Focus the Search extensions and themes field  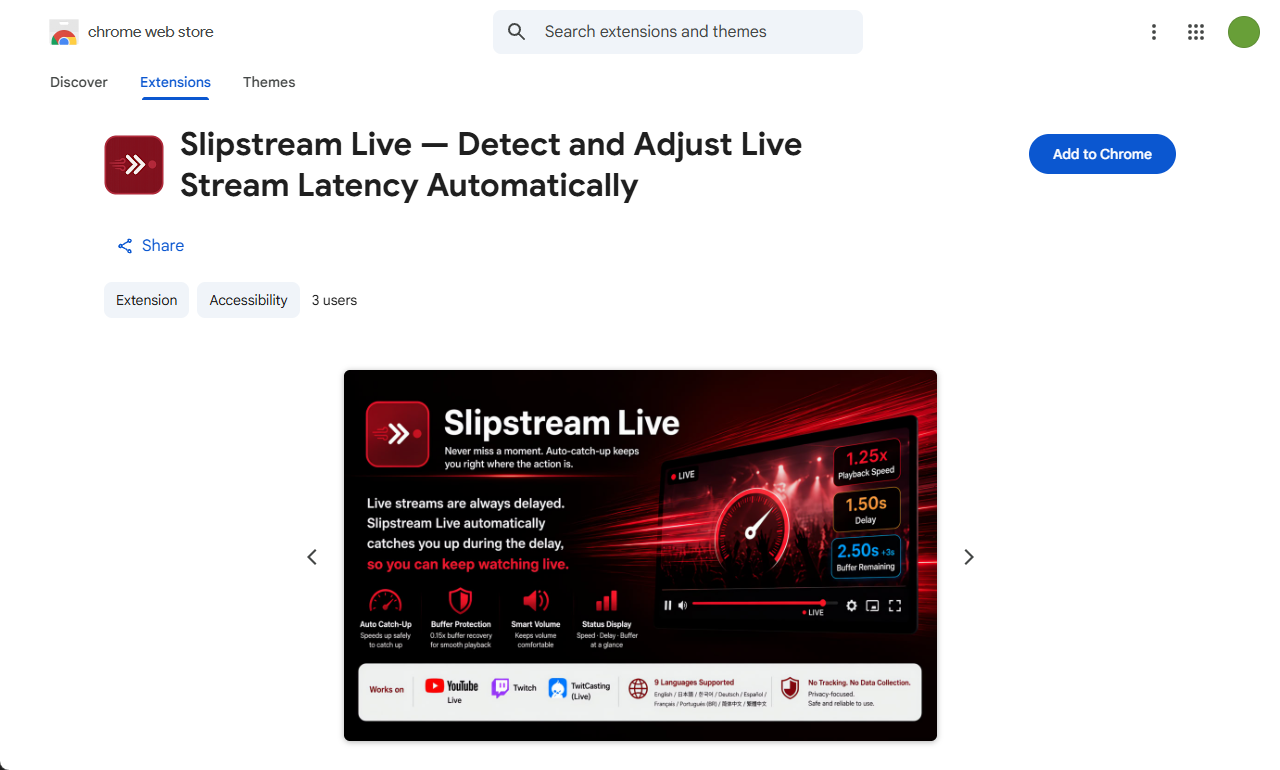click(x=678, y=32)
